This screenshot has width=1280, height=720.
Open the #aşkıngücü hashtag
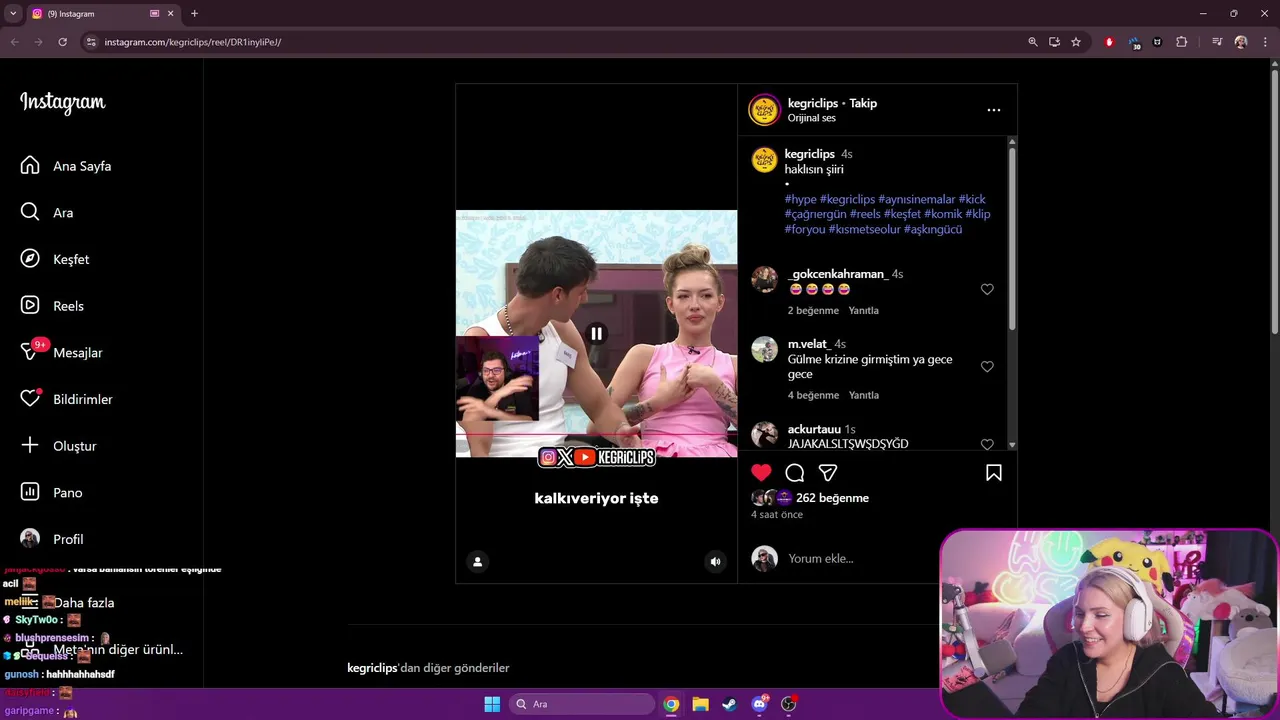[933, 229]
